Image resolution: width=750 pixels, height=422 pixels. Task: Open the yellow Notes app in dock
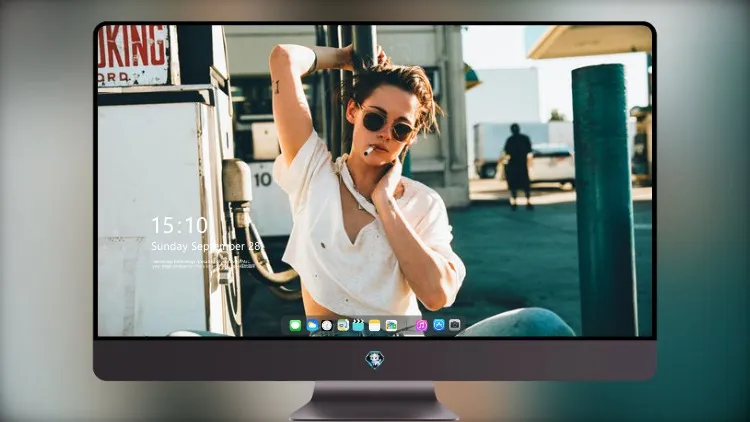pyautogui.click(x=375, y=326)
